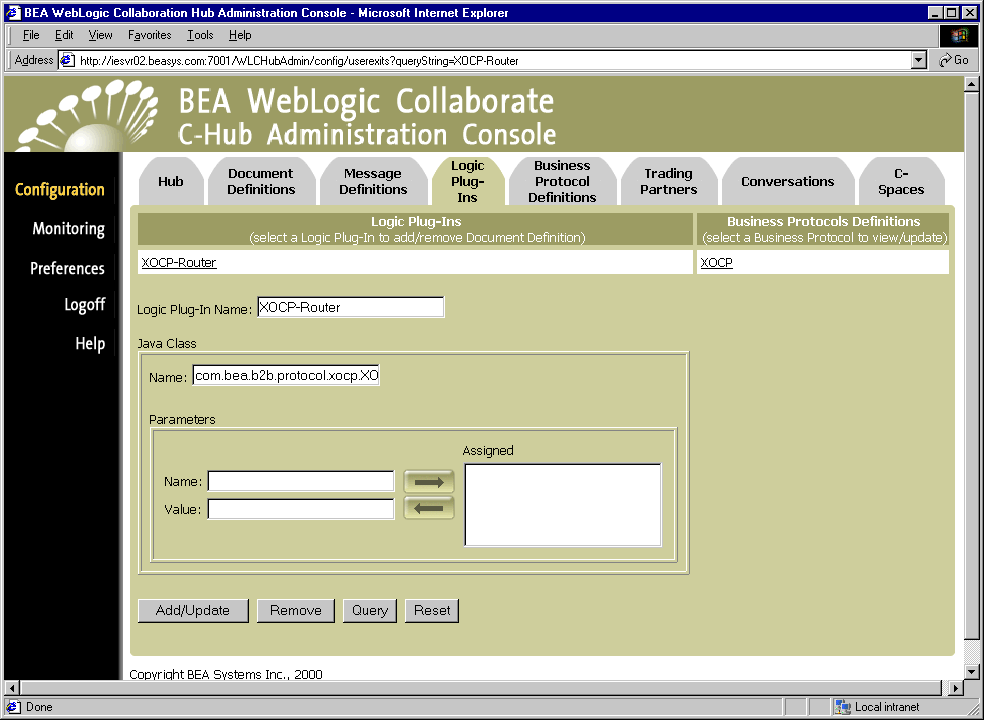Select the Logic Plug-Ins tab
This screenshot has height=720, width=984.
coord(468,181)
